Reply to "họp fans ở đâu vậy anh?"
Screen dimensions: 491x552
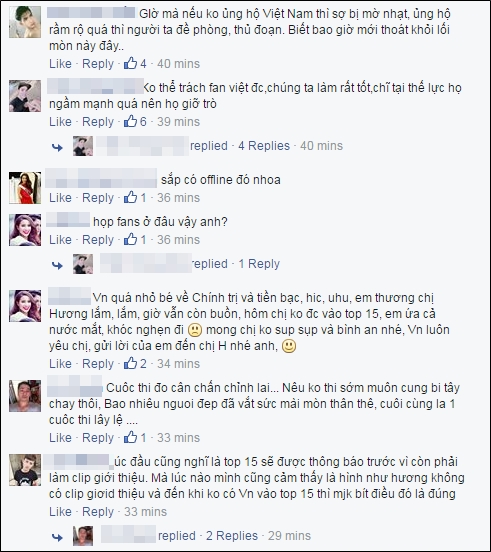pyautogui.click(x=98, y=239)
